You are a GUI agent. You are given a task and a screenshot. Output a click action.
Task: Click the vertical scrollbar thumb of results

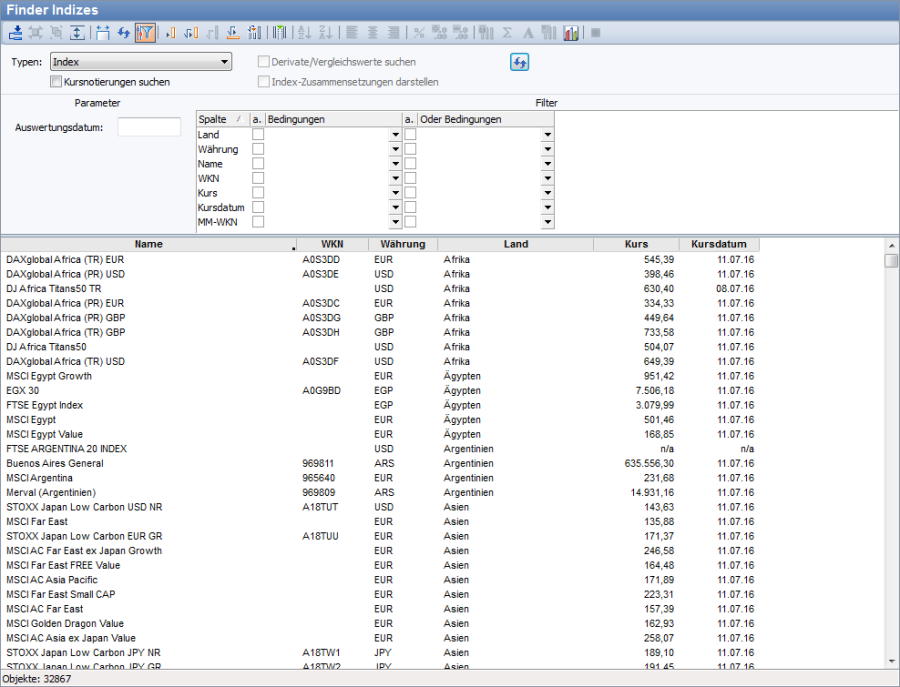pyautogui.click(x=891, y=261)
